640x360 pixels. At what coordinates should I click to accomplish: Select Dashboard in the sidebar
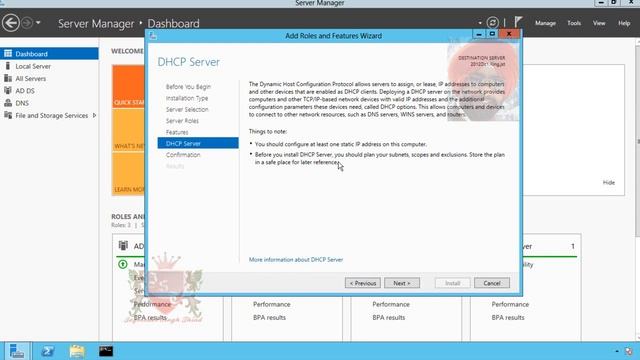click(49, 54)
